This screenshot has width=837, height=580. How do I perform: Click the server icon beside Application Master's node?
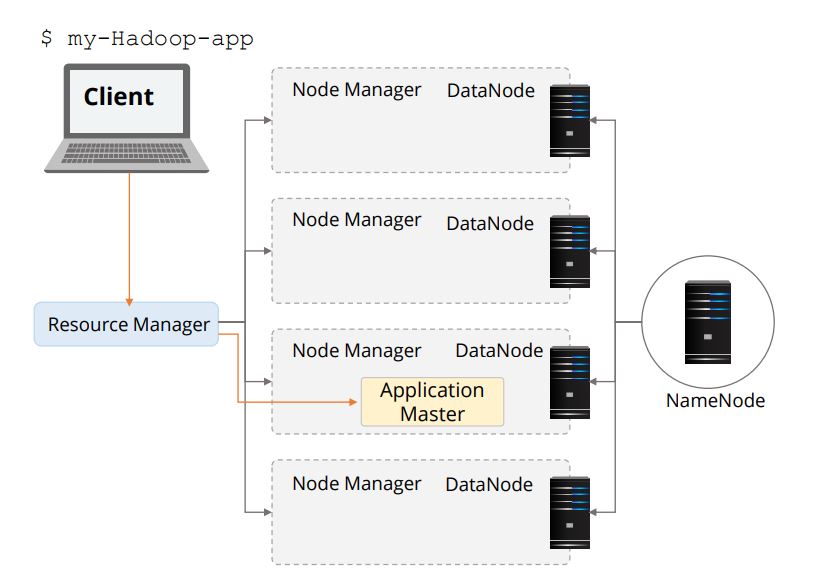pos(570,383)
